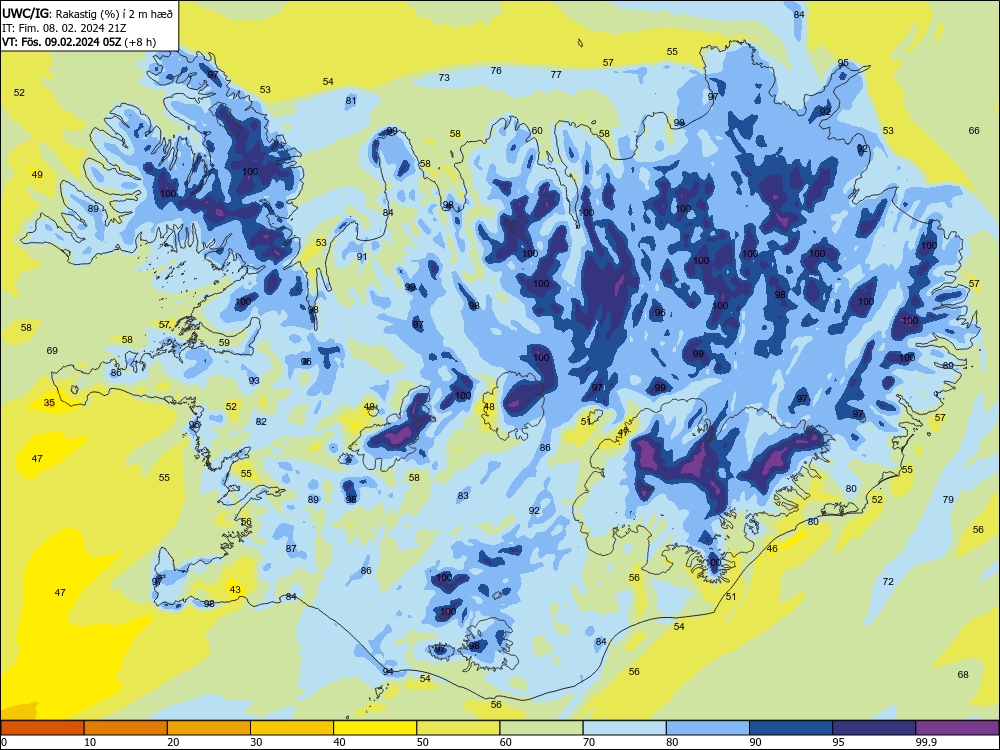Viewport: 1000px width, 750px height.
Task: Click the value 46 on the southeast coast
Action: pyautogui.click(x=772, y=548)
